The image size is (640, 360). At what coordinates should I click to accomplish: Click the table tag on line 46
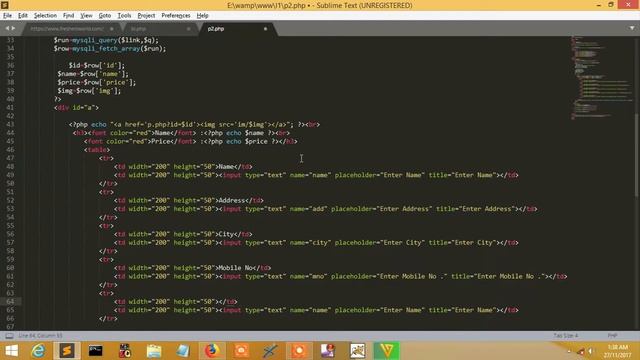click(x=97, y=149)
